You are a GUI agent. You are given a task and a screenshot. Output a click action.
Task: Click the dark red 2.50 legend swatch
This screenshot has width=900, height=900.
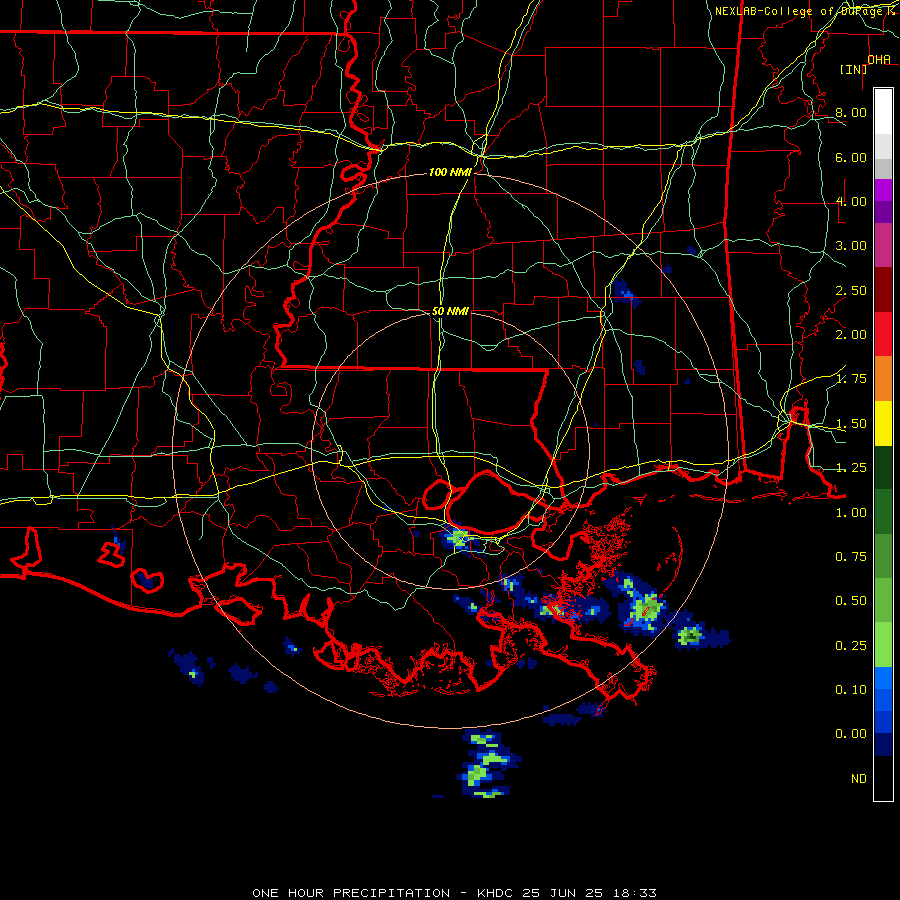(883, 290)
